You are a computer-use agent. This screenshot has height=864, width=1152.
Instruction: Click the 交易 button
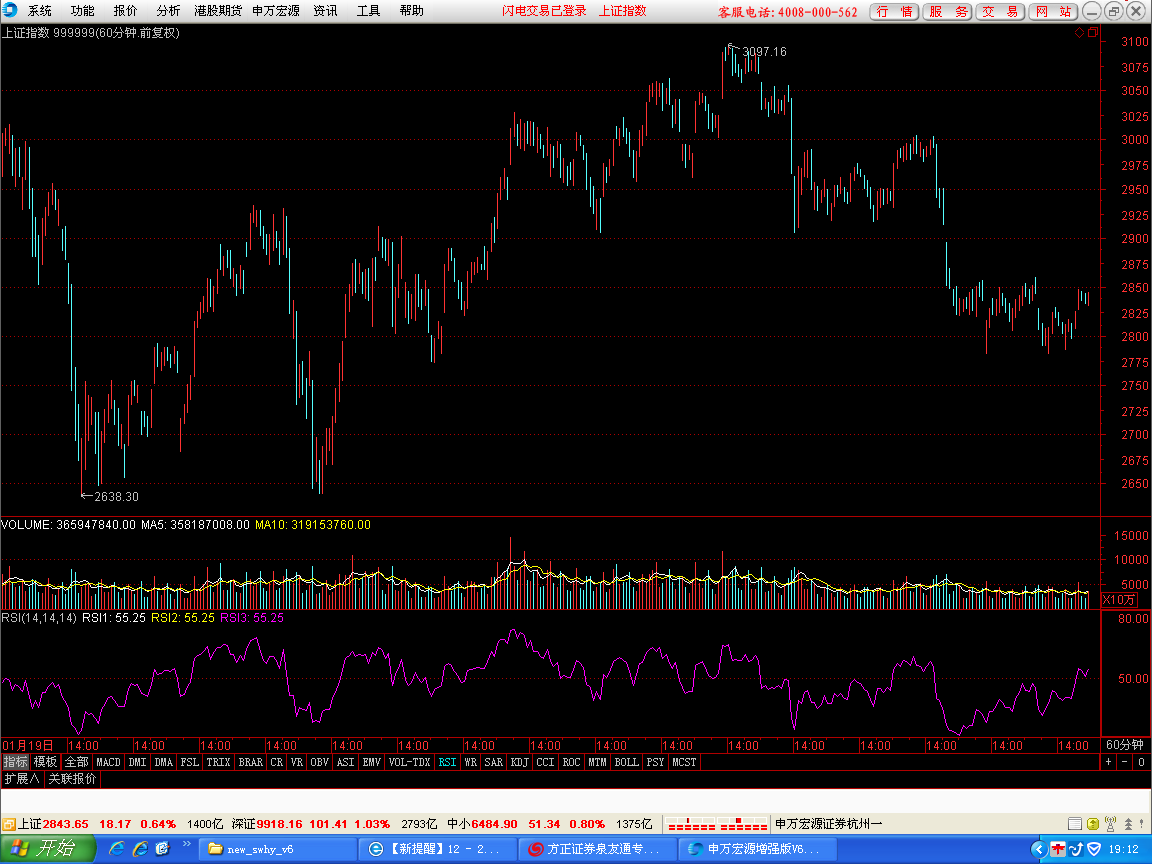click(1000, 11)
